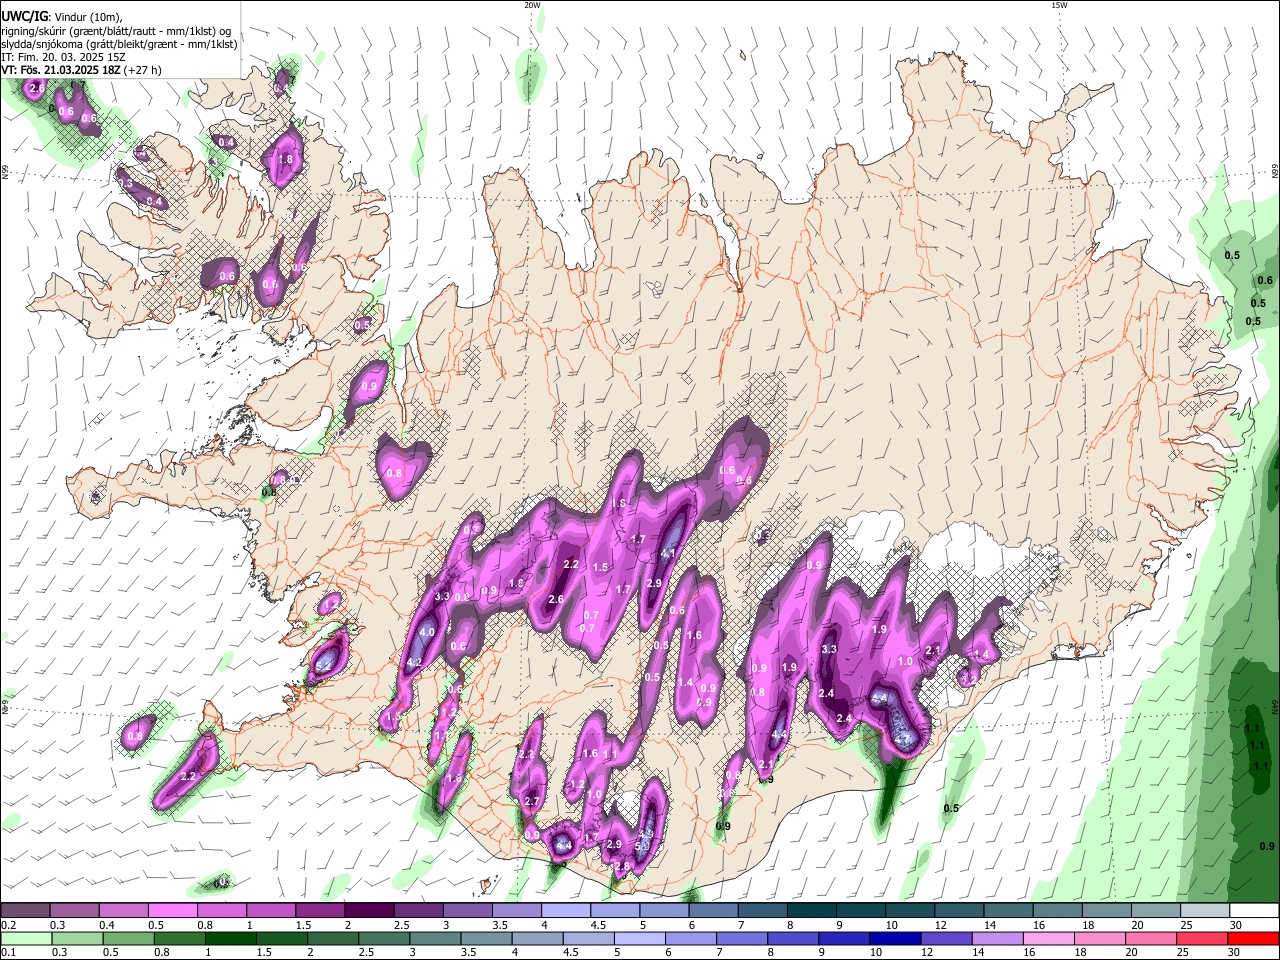Select the snow scale 4–4.5 lavender swatch
Viewport: 1280px width, 960px height.
click(566, 910)
